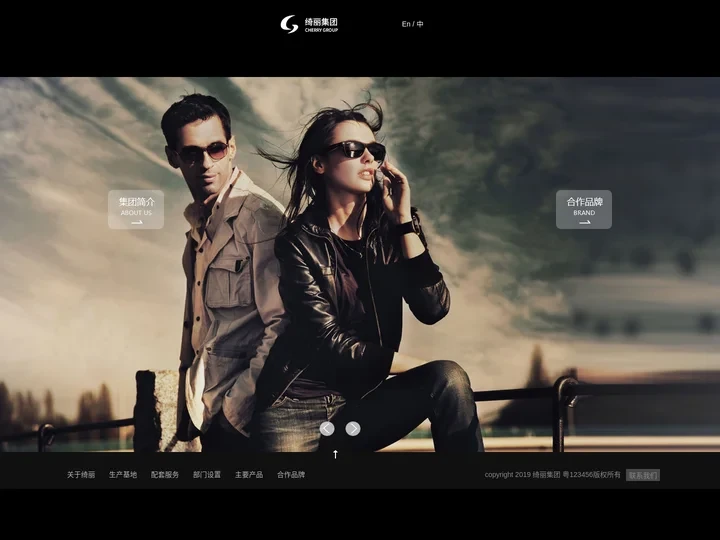This screenshot has width=720, height=540.
Task: Click the small upward arrow above the footer
Action: pyautogui.click(x=335, y=454)
